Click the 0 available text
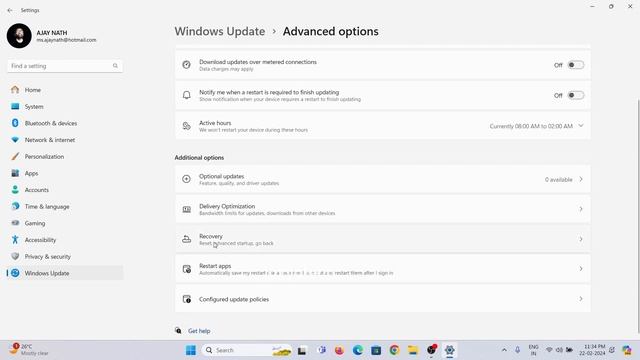The width and height of the screenshot is (640, 360). coord(558,180)
